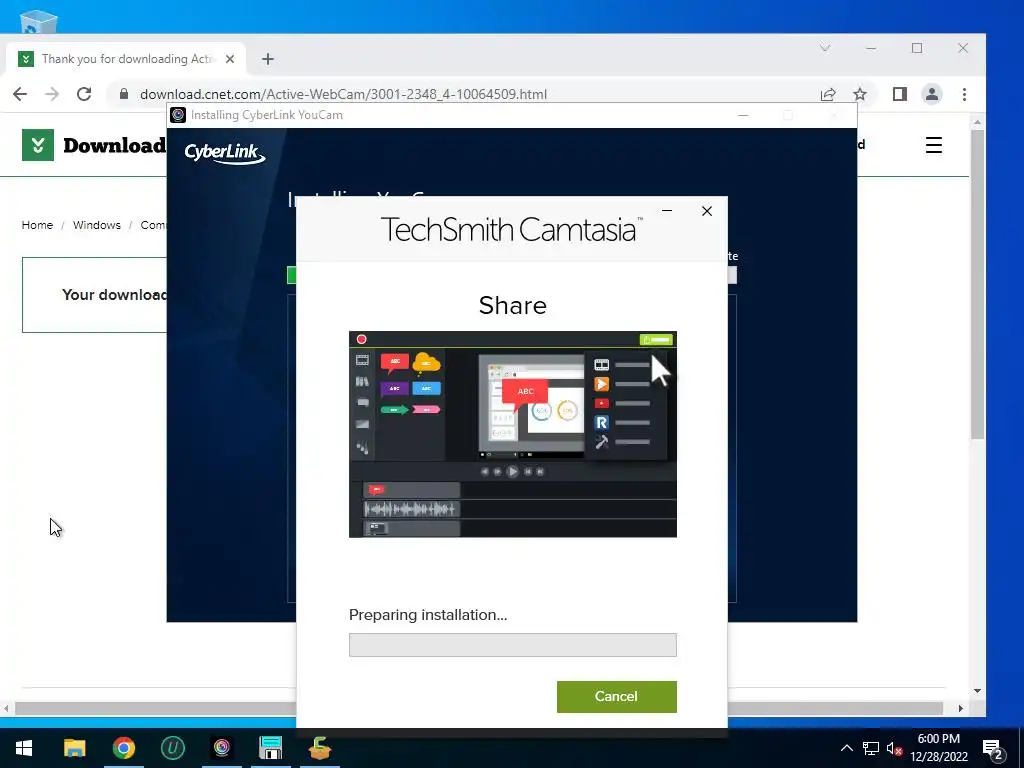Screen dimensions: 1024x768
Task: Open the Camtasia setup box taskbar icon
Action: 320,748
